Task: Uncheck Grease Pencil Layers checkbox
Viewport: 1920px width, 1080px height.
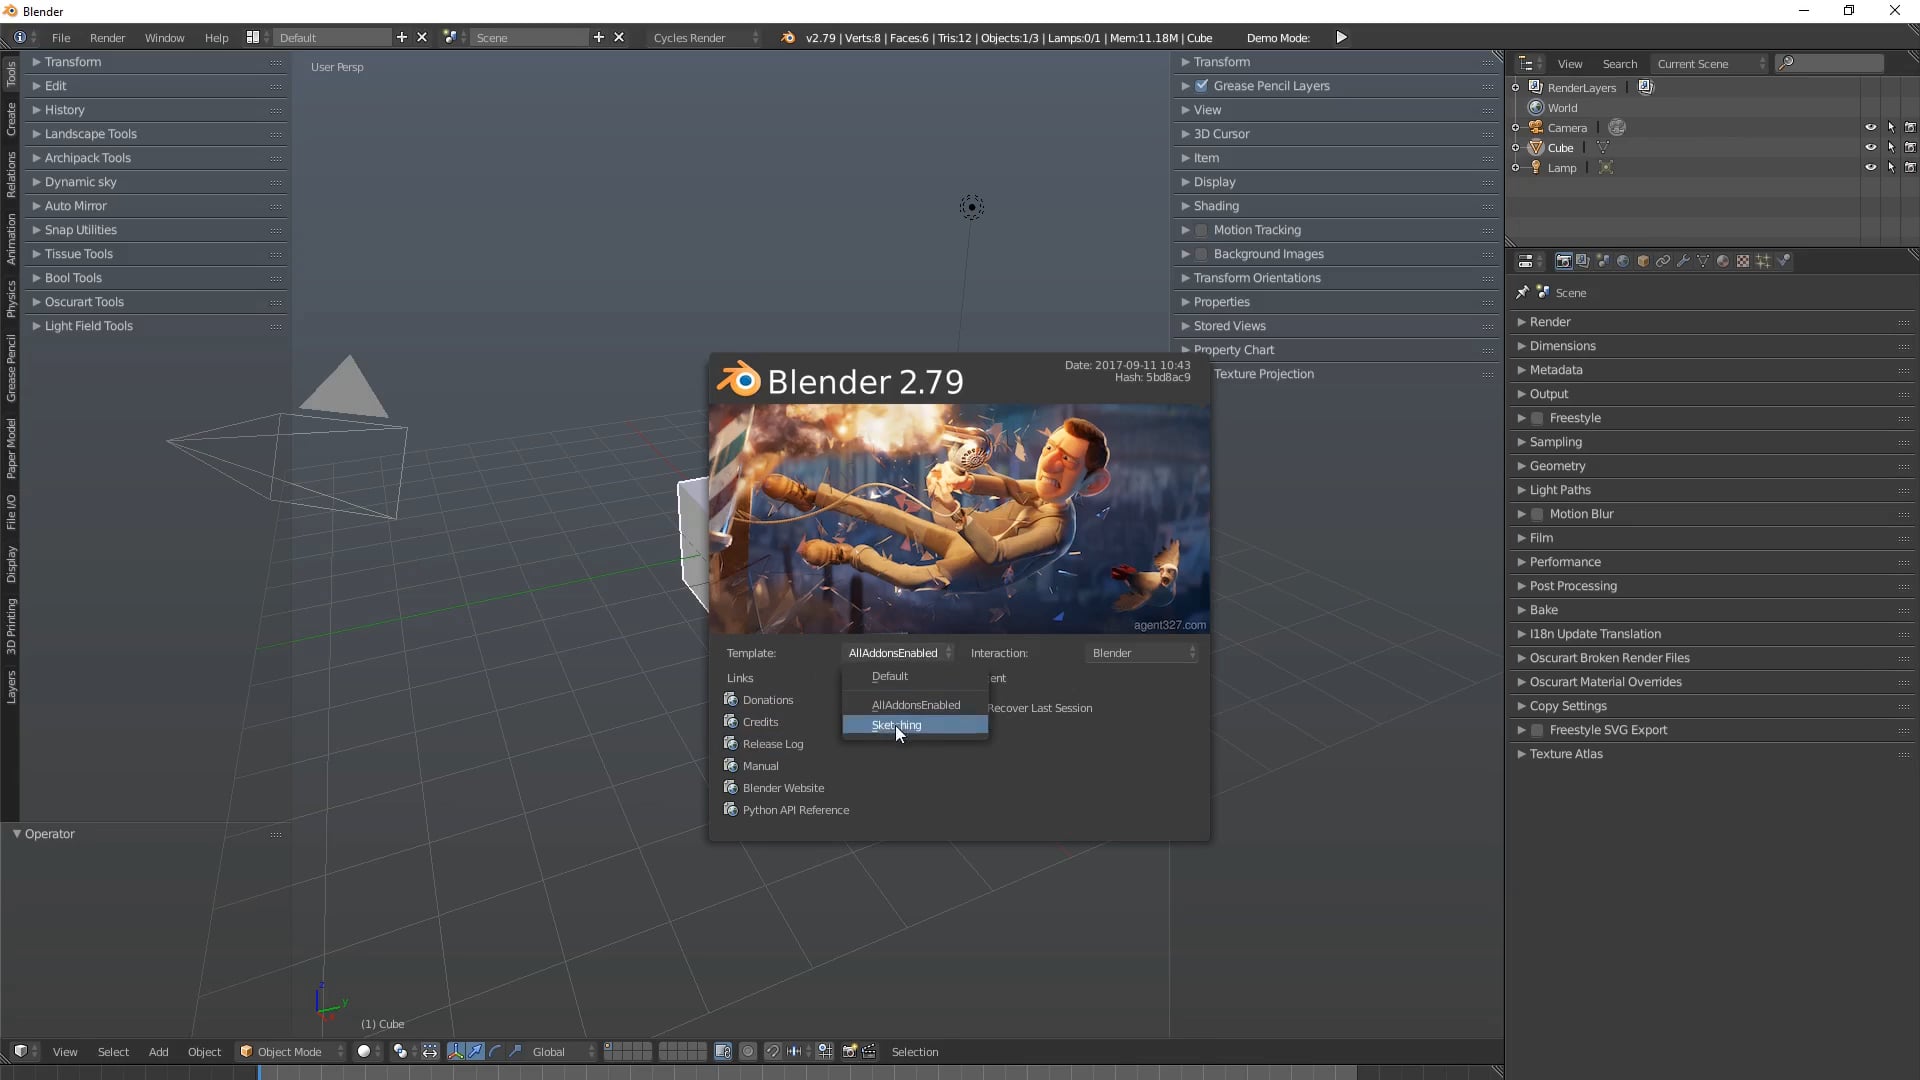Action: [x=1202, y=85]
